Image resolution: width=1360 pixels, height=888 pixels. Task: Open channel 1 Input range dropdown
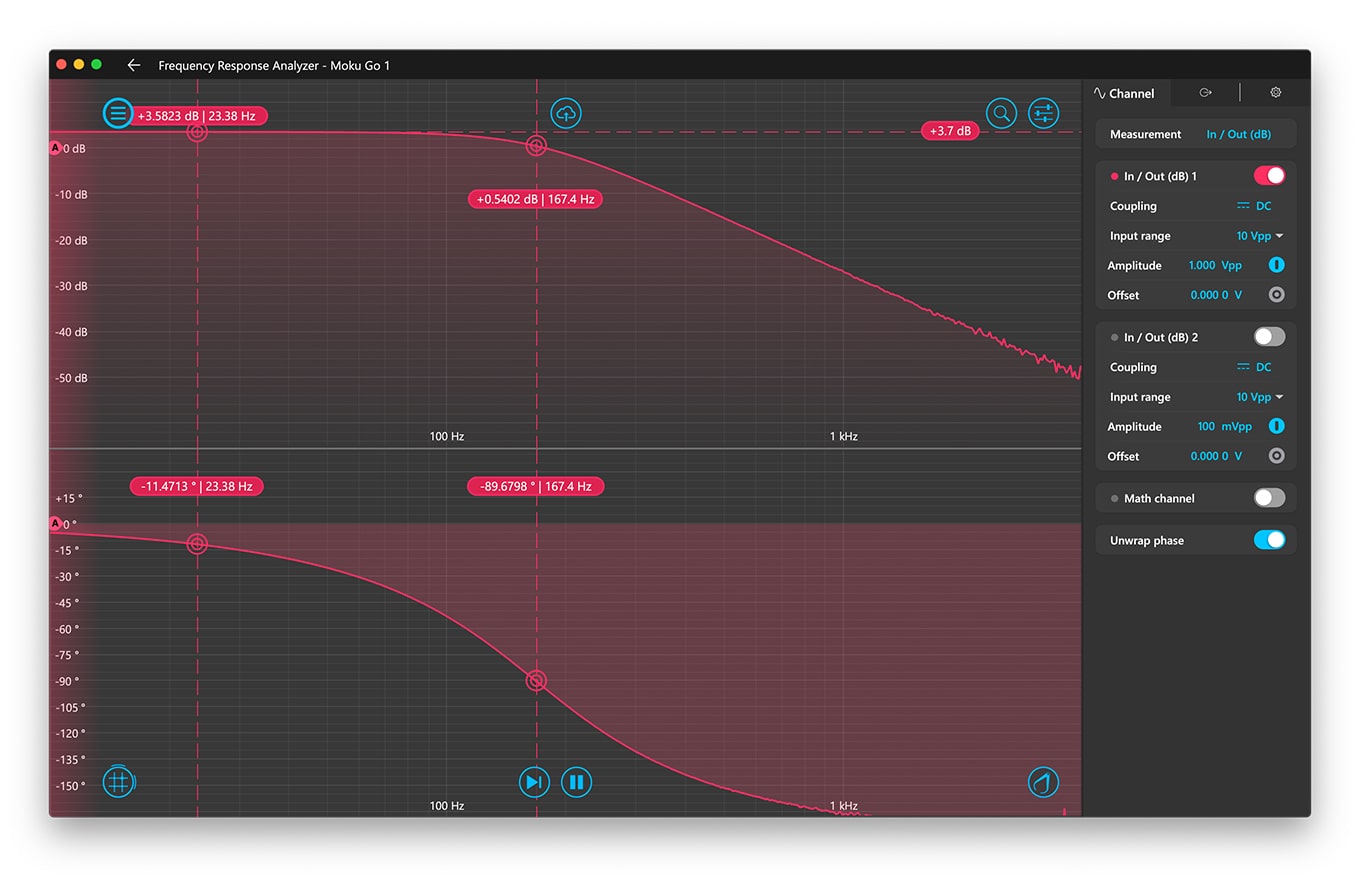coord(1259,236)
